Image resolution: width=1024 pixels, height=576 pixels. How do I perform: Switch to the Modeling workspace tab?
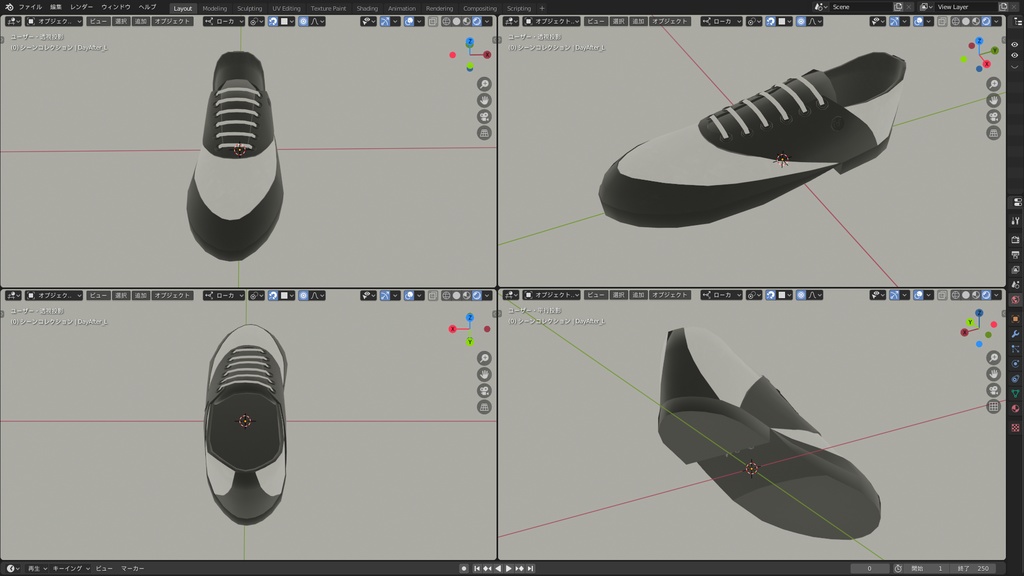(x=214, y=8)
